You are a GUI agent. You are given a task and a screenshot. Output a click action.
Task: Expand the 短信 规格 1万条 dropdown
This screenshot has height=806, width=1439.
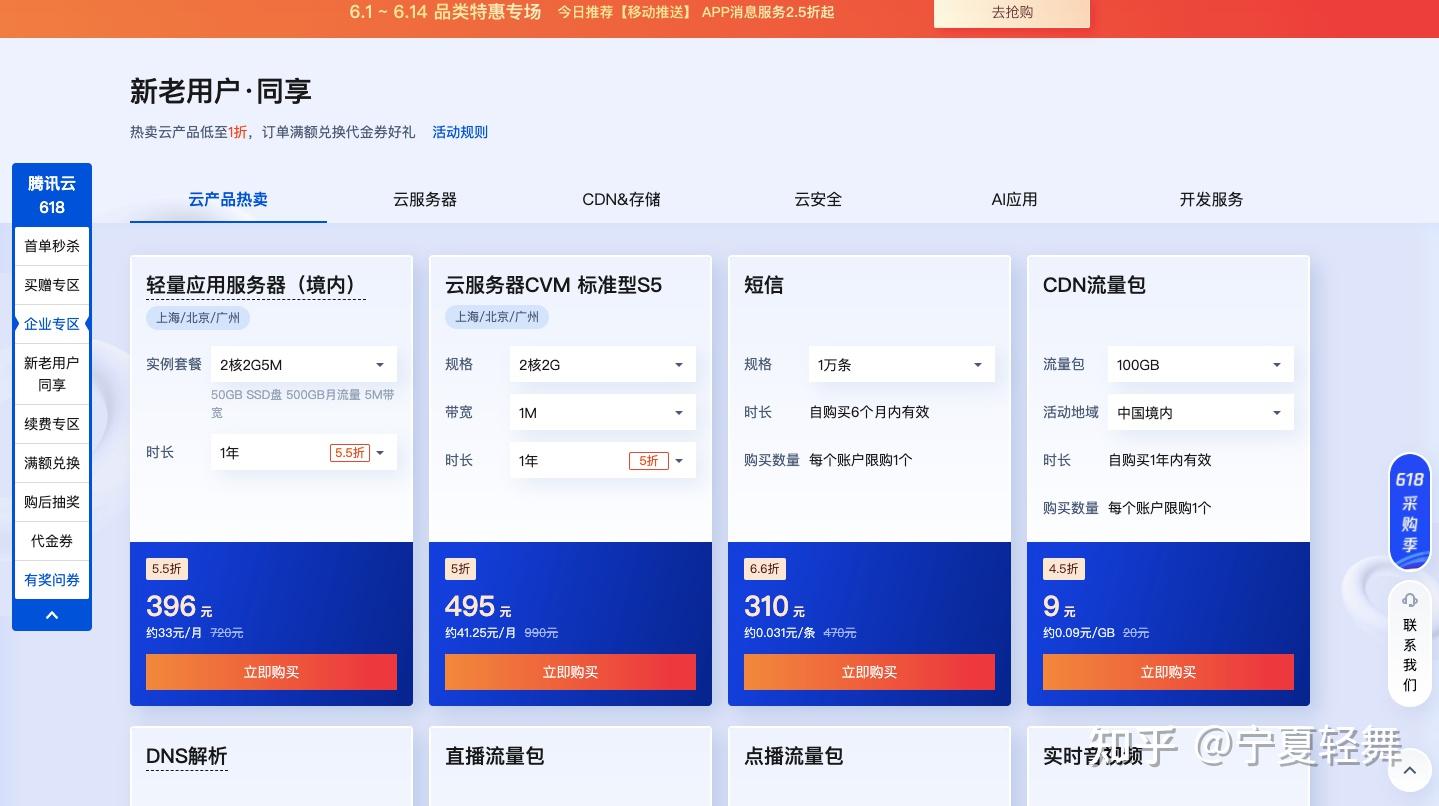[902, 365]
